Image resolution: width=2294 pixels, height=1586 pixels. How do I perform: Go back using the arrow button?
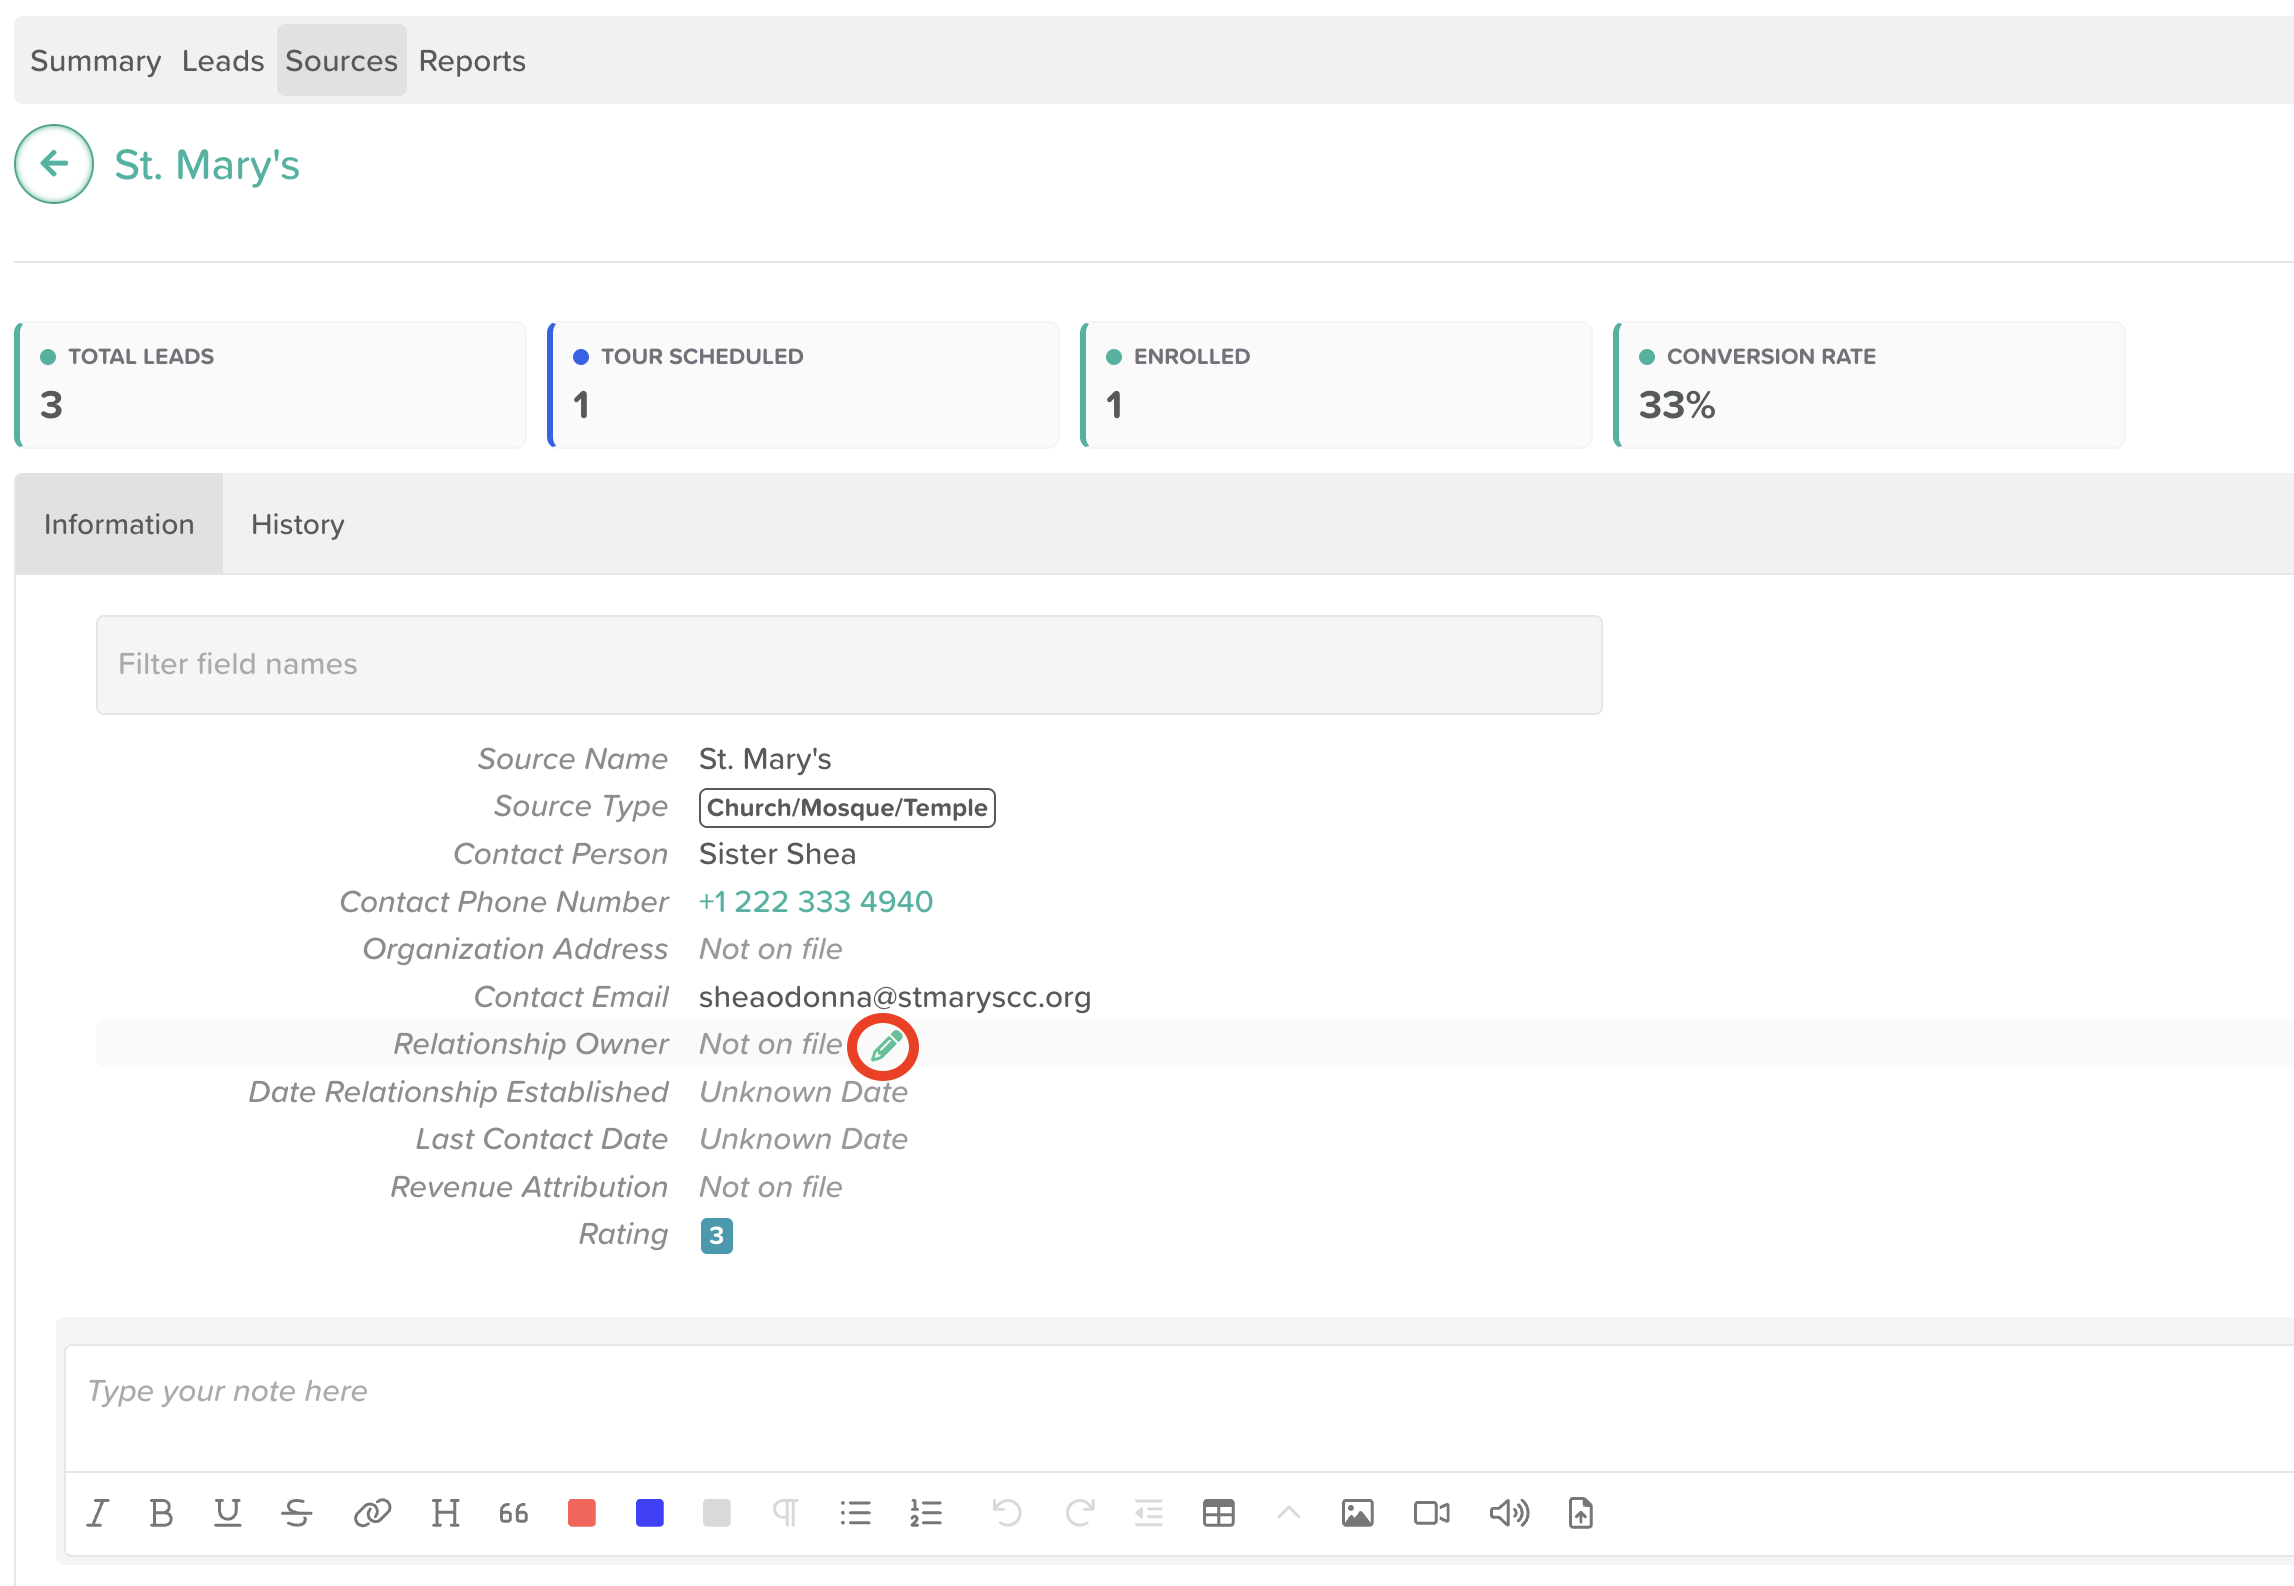(54, 164)
